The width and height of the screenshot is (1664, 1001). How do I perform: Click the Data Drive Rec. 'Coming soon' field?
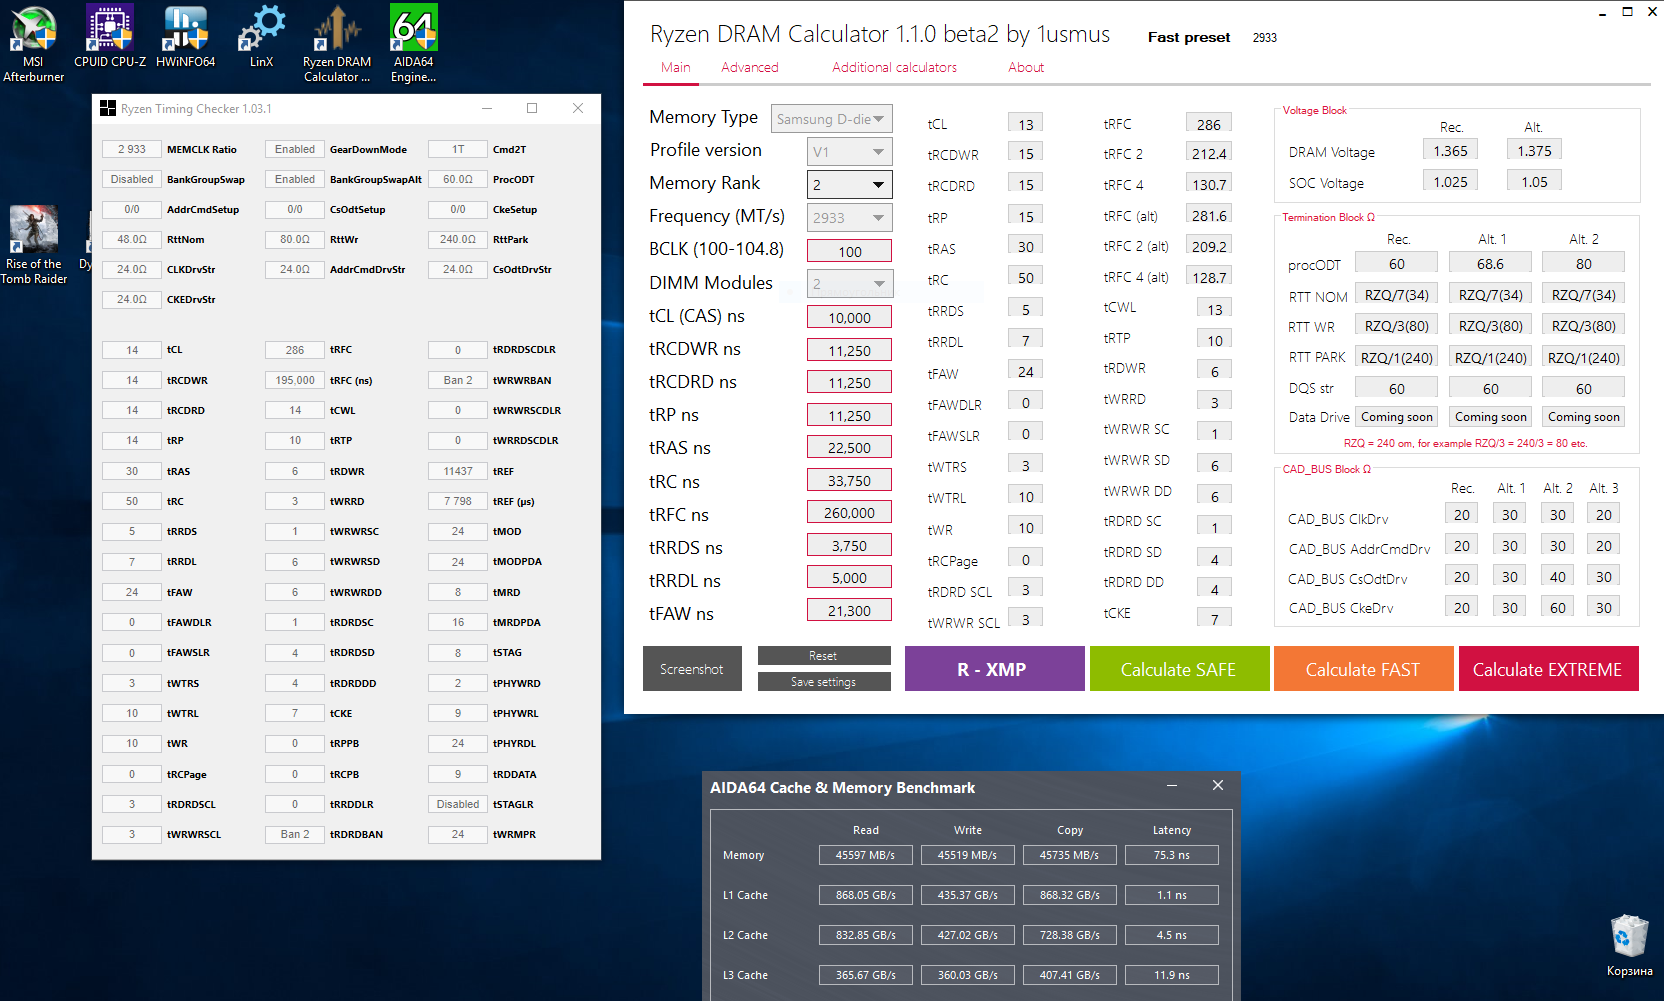[x=1397, y=417]
